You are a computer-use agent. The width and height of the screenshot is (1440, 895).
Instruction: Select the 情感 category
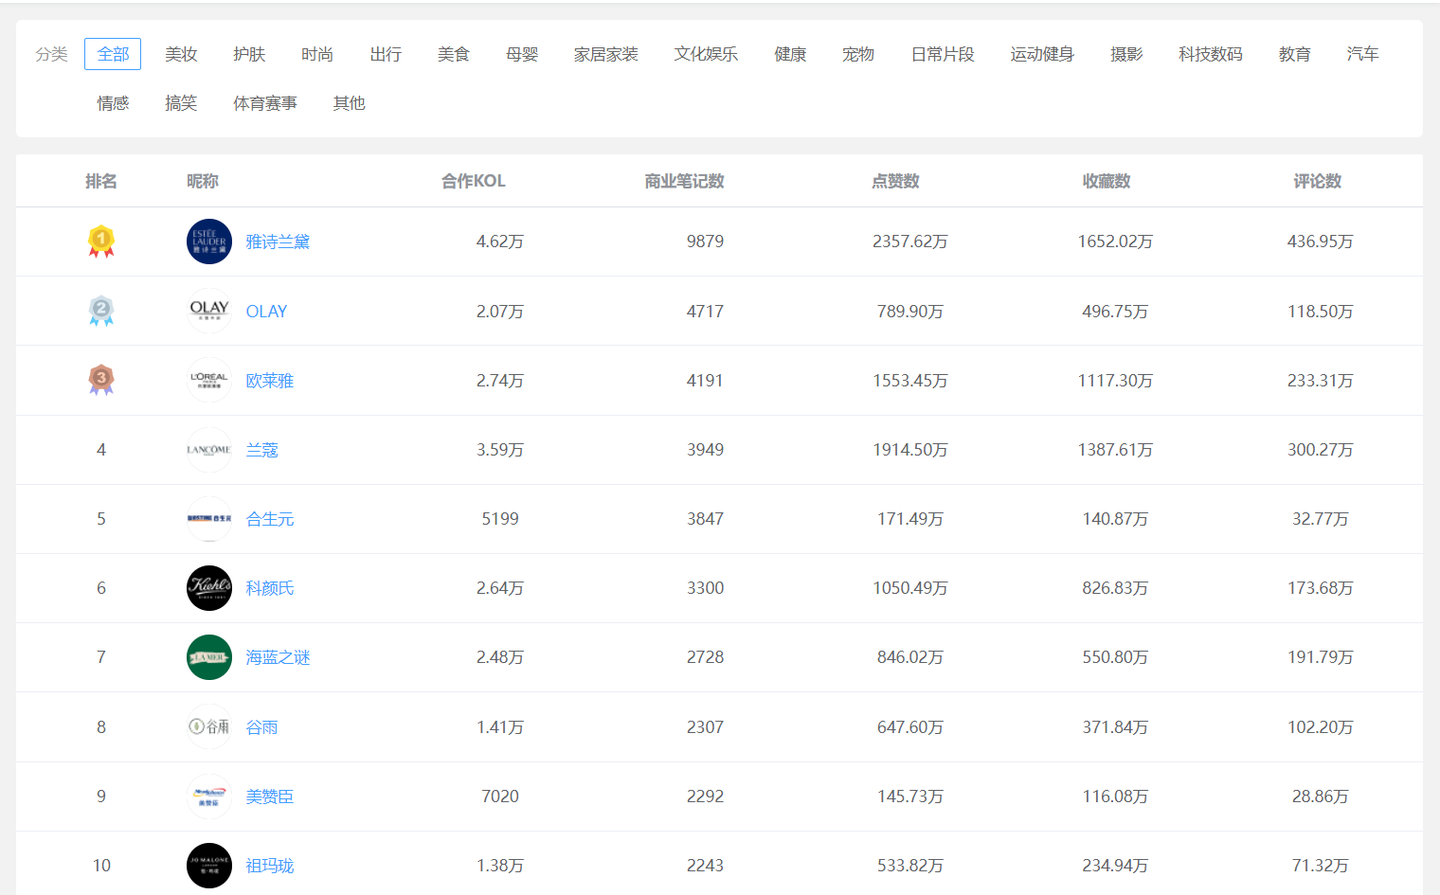tap(113, 103)
